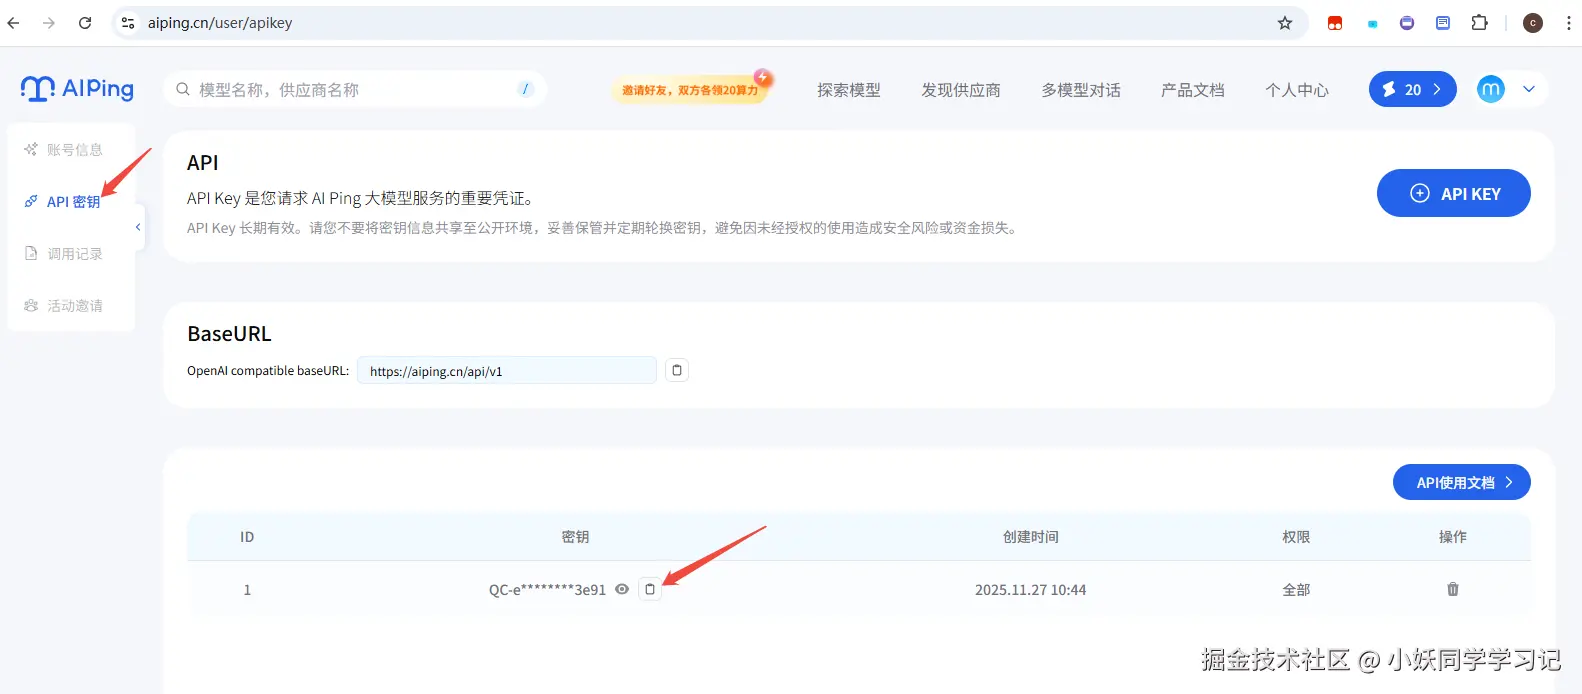This screenshot has height=694, width=1582.
Task: Copy the API key QC-e********3e91
Action: click(650, 589)
